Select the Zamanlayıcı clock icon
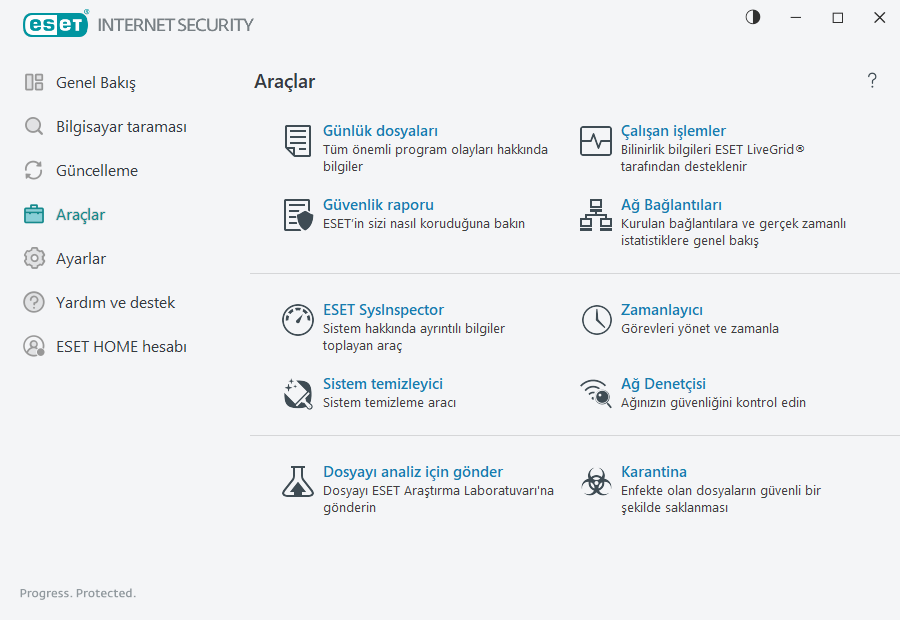Screen dimensions: 900x620 coord(595,320)
